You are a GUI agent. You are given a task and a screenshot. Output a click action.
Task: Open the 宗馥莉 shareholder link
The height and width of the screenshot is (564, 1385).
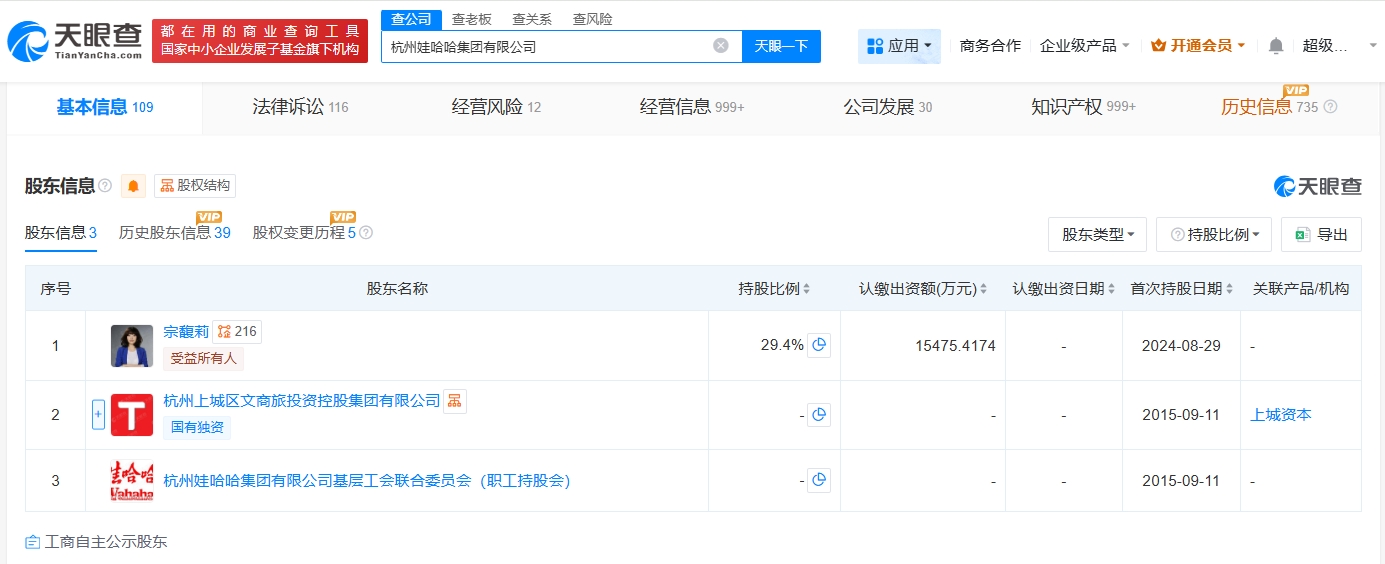184,332
